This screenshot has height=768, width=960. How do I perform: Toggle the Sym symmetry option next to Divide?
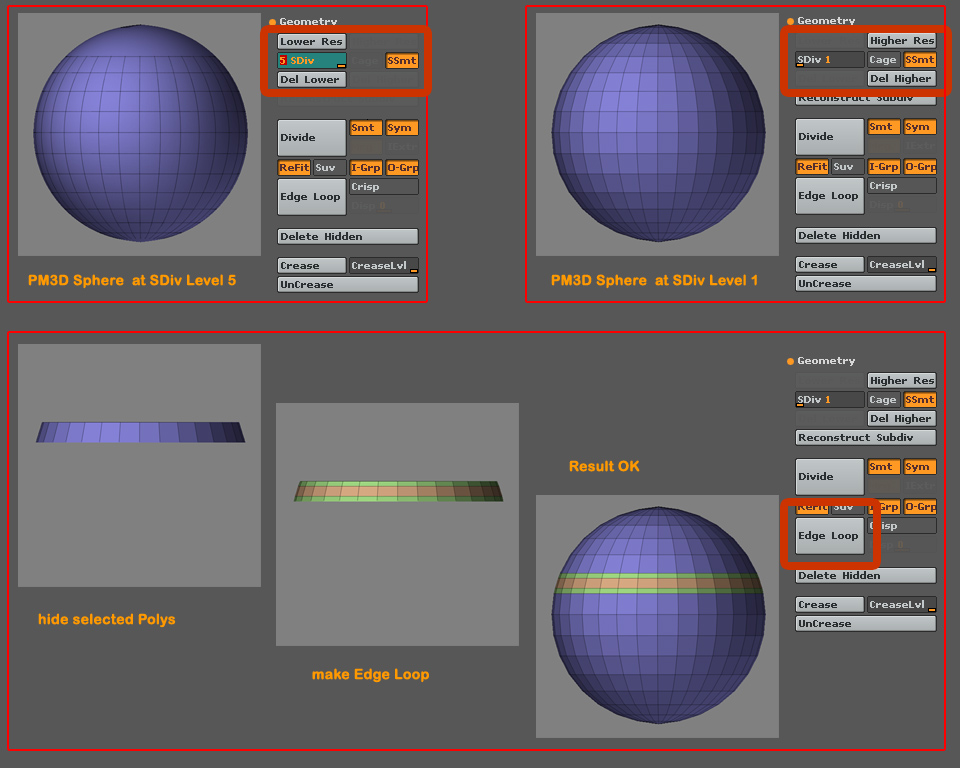[x=401, y=127]
